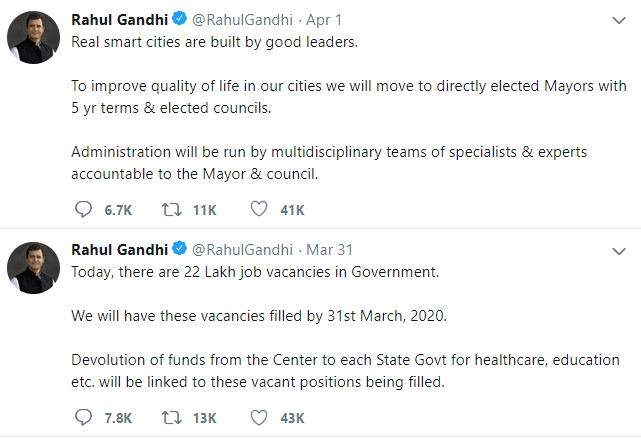Click the 13K retweet count

tap(204, 418)
